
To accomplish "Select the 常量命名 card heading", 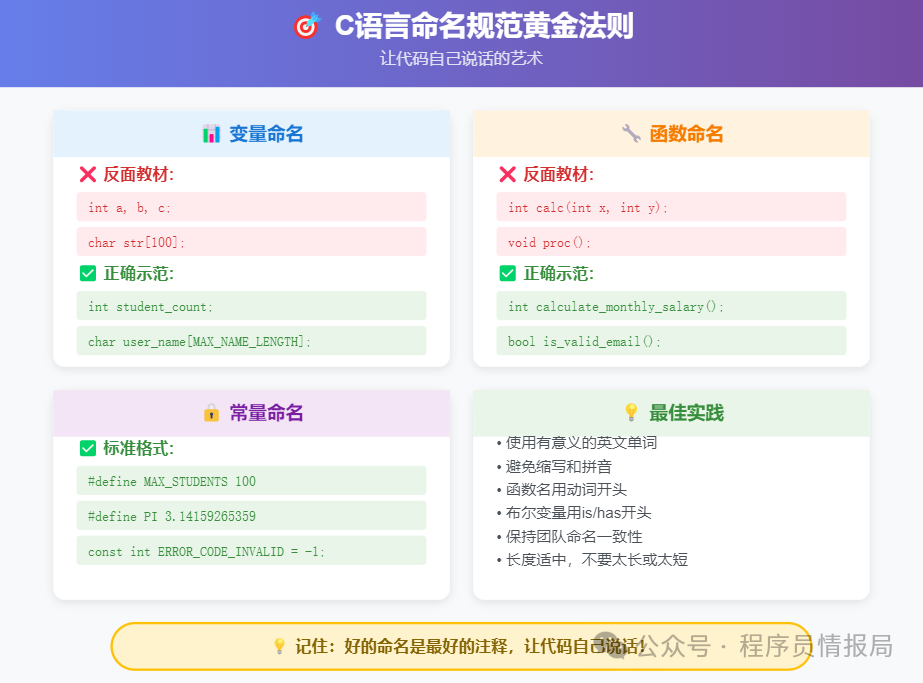I will (x=266, y=413).
